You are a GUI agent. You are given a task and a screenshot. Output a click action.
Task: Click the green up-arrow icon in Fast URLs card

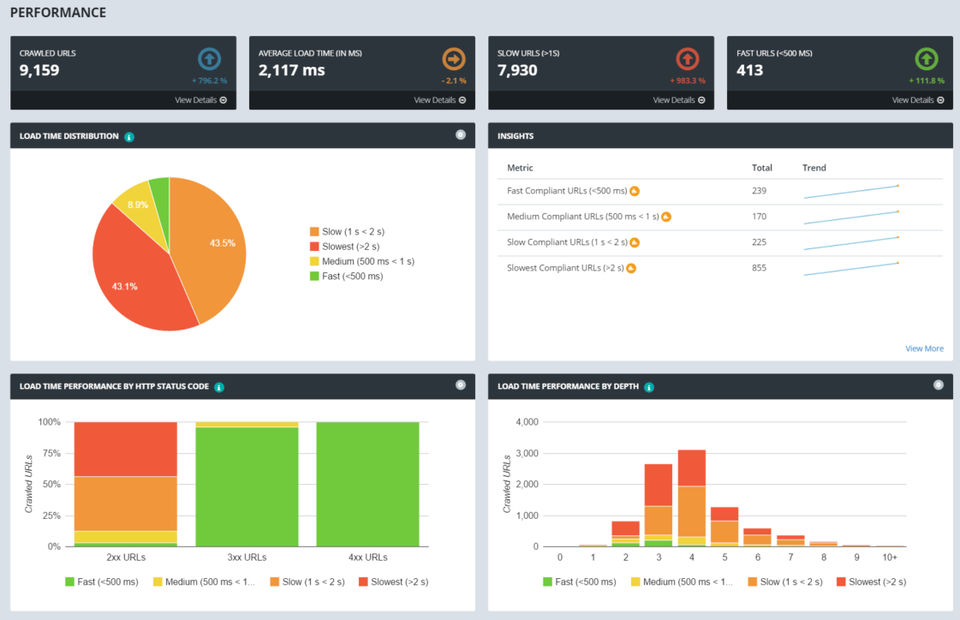pos(926,59)
